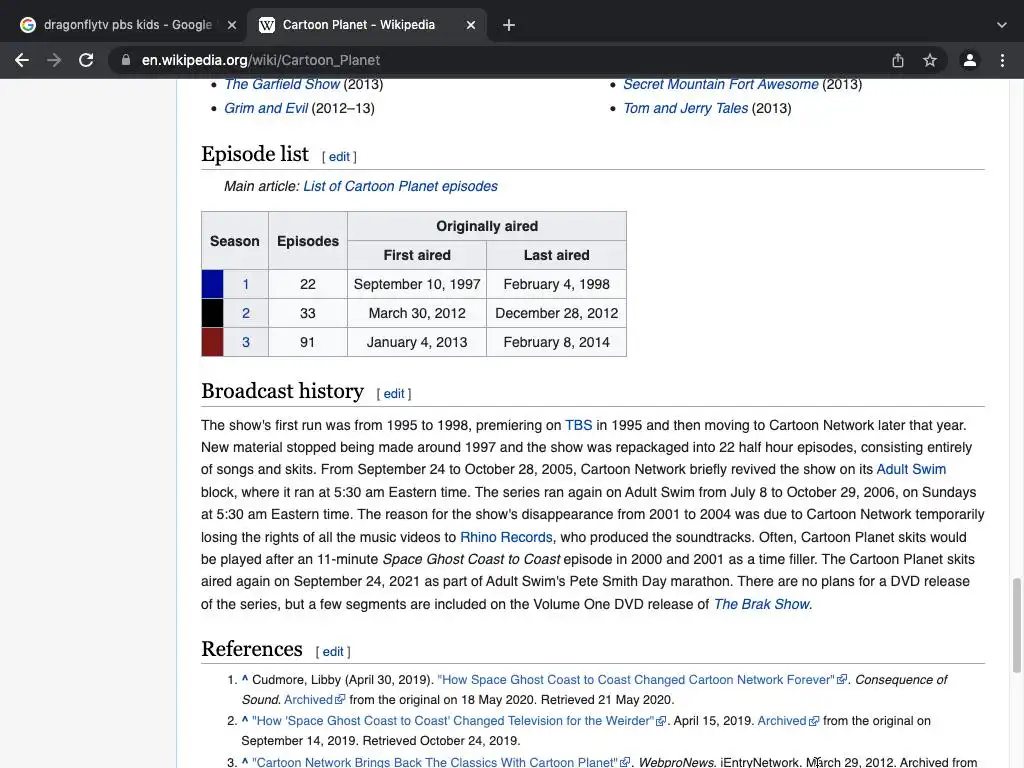
Task: Open season 2 link in table
Action: point(246,313)
